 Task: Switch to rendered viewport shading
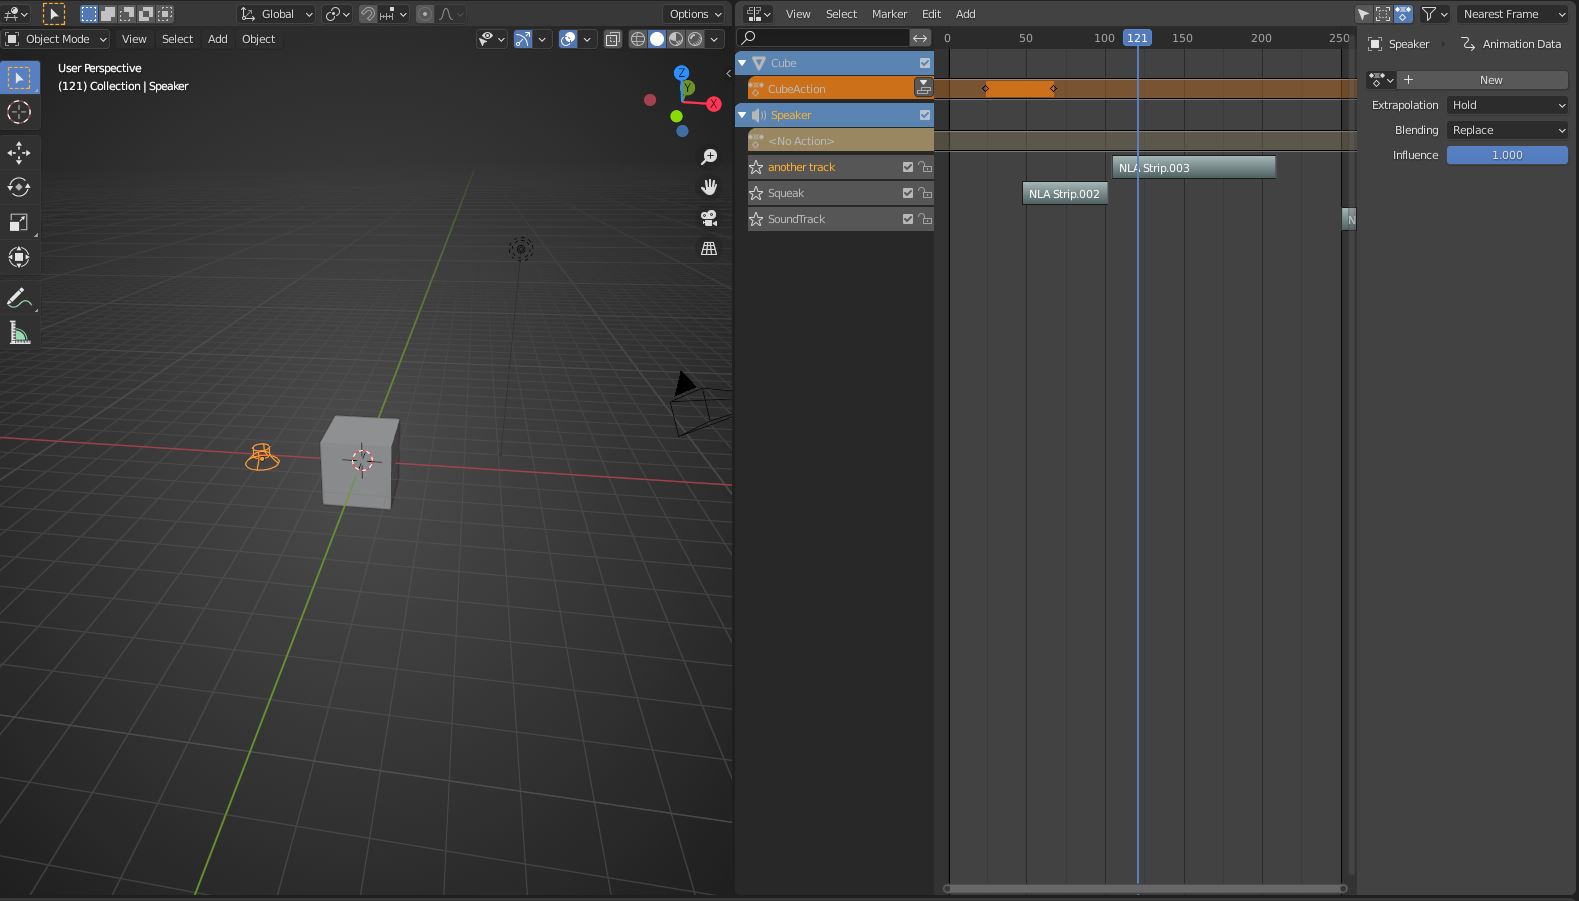(695, 39)
